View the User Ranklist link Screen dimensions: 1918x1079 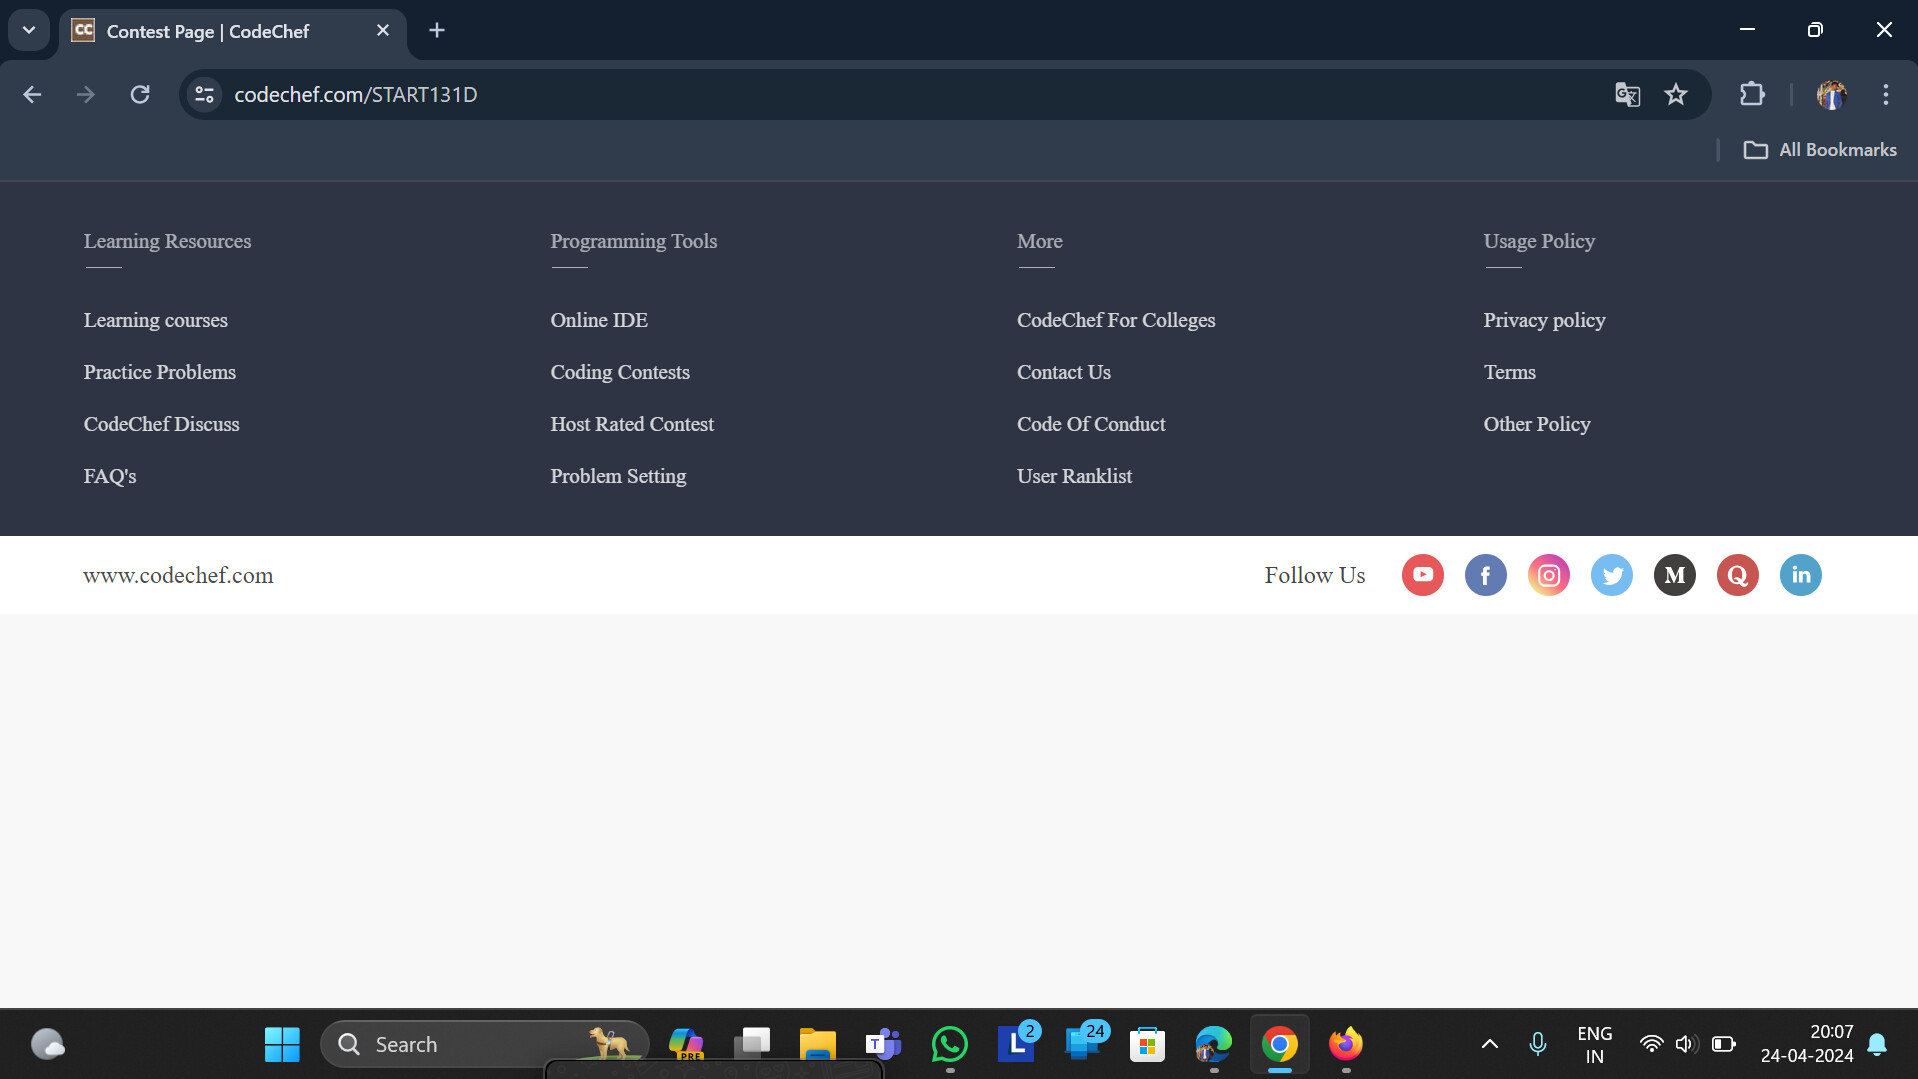1074,476
